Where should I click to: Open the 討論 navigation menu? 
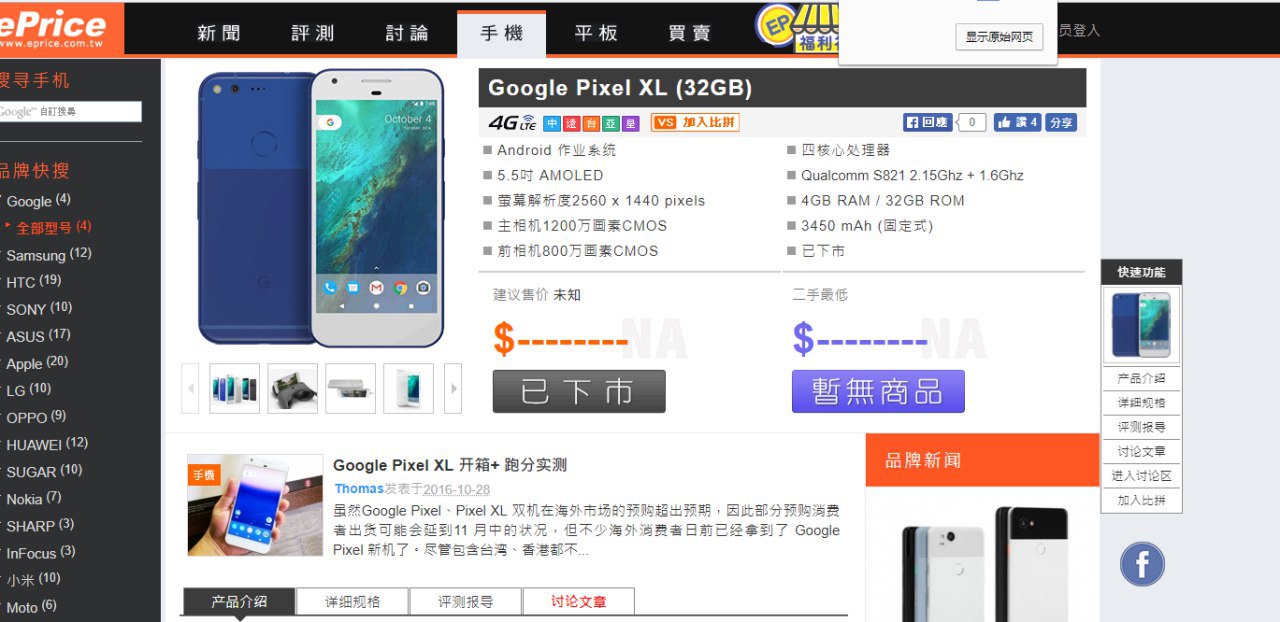click(x=407, y=33)
